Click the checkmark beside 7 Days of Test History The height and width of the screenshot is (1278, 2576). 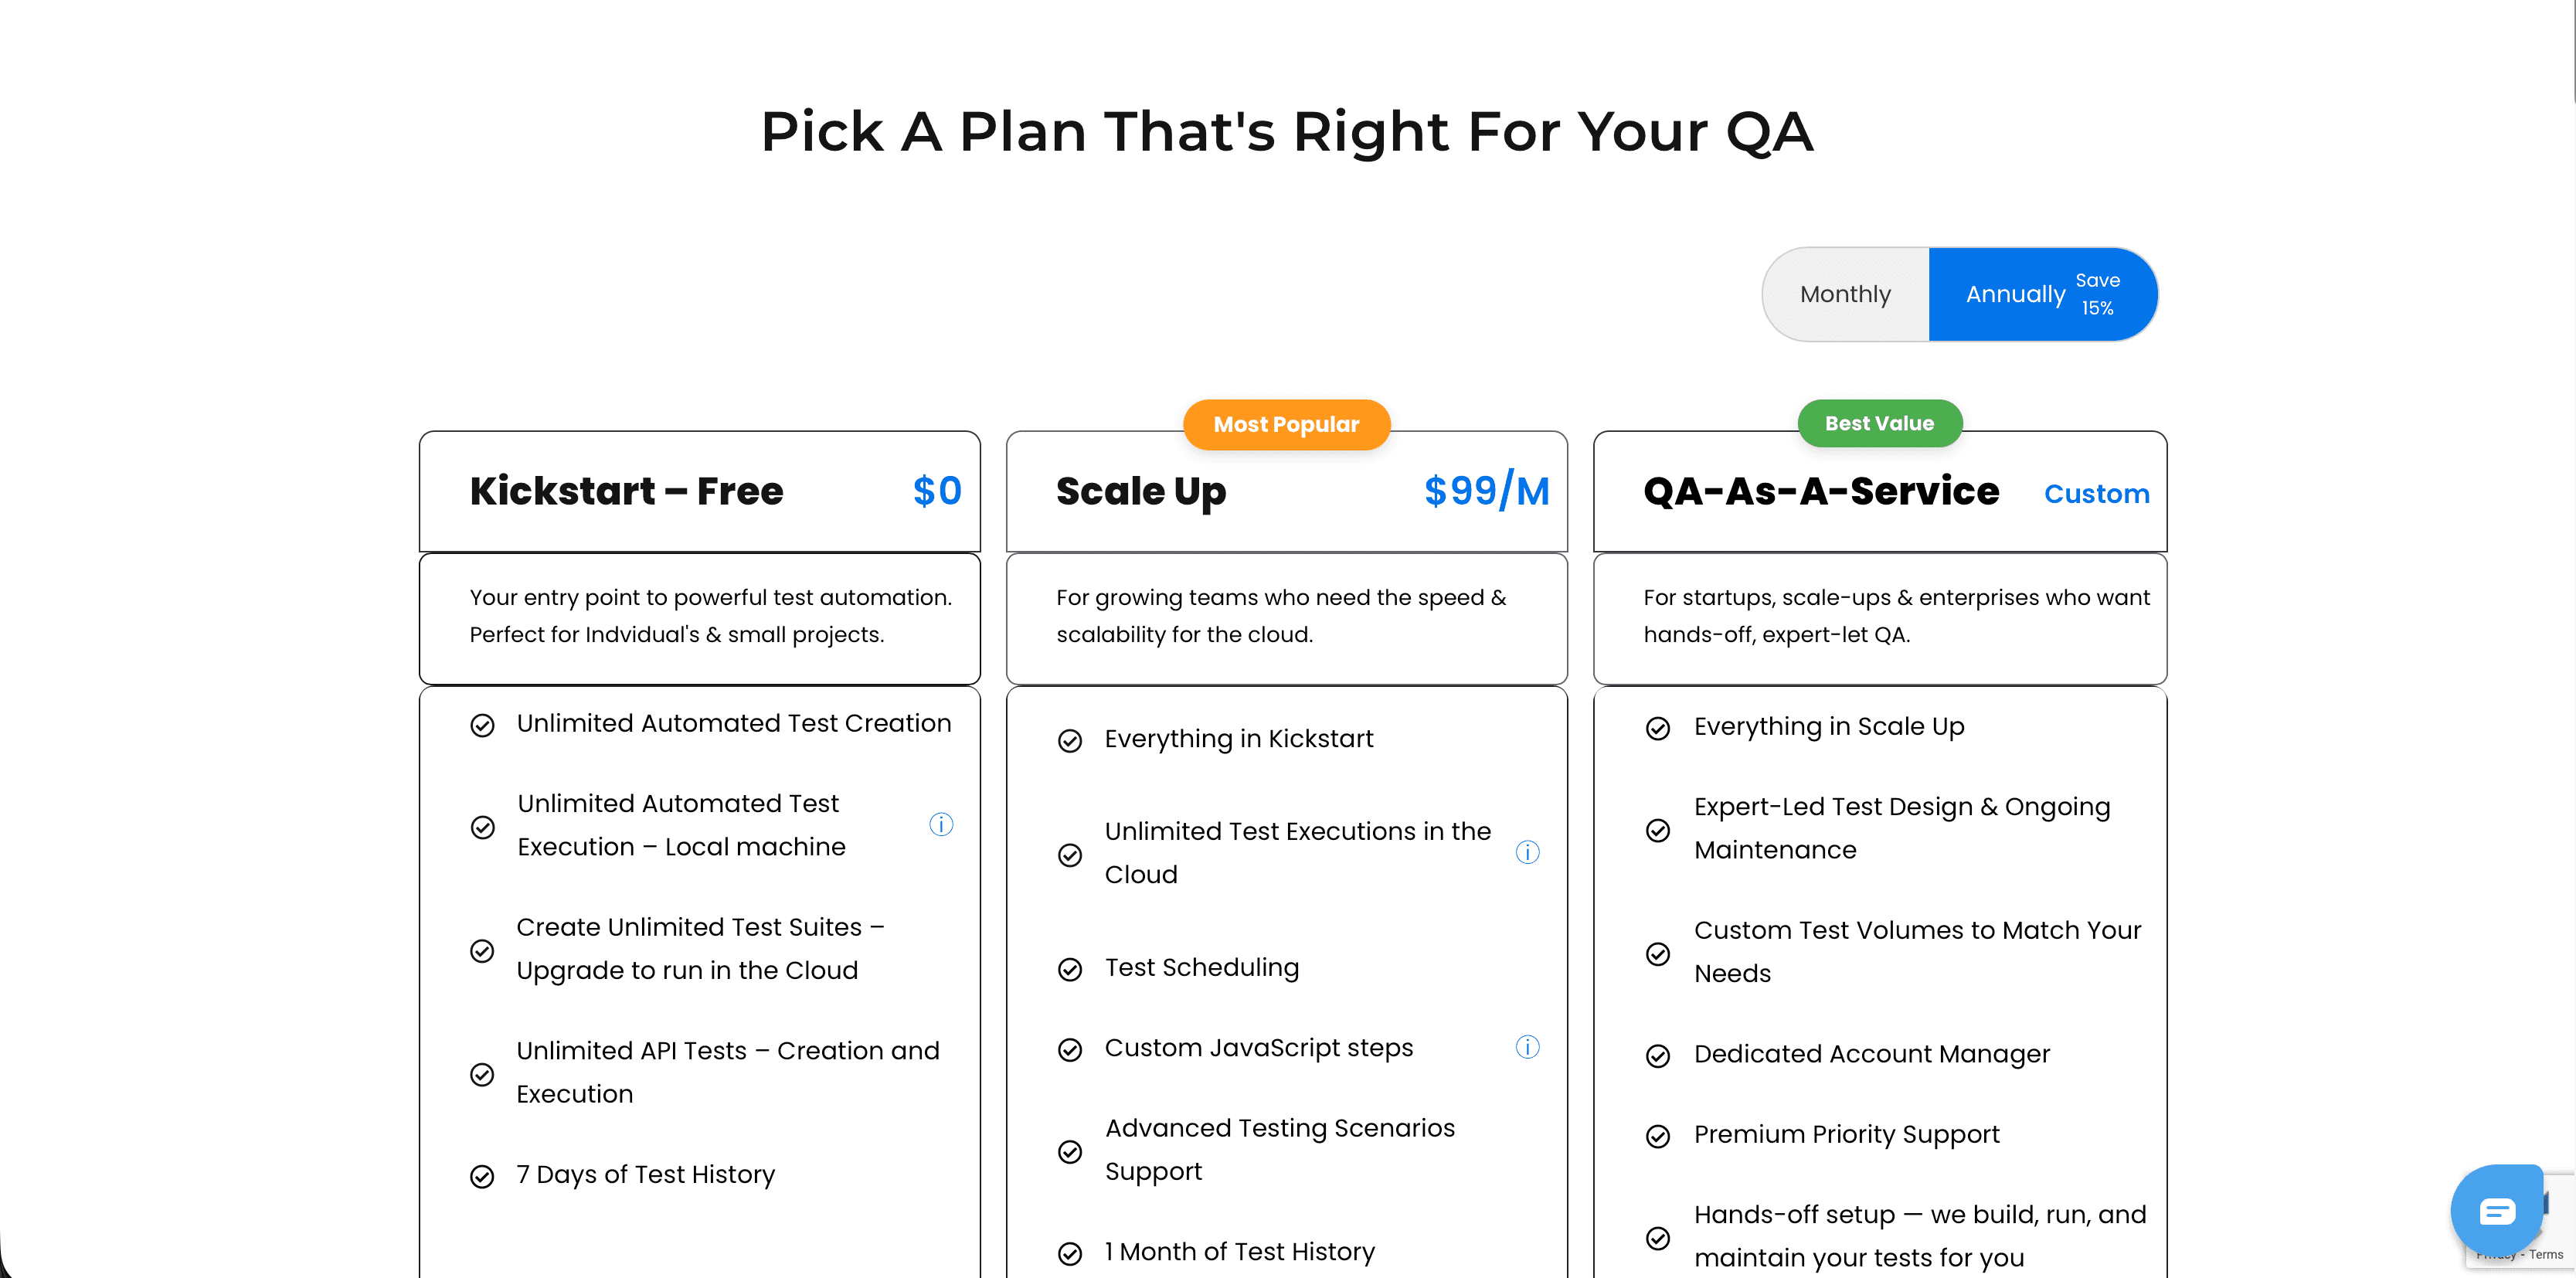pyautogui.click(x=483, y=1175)
